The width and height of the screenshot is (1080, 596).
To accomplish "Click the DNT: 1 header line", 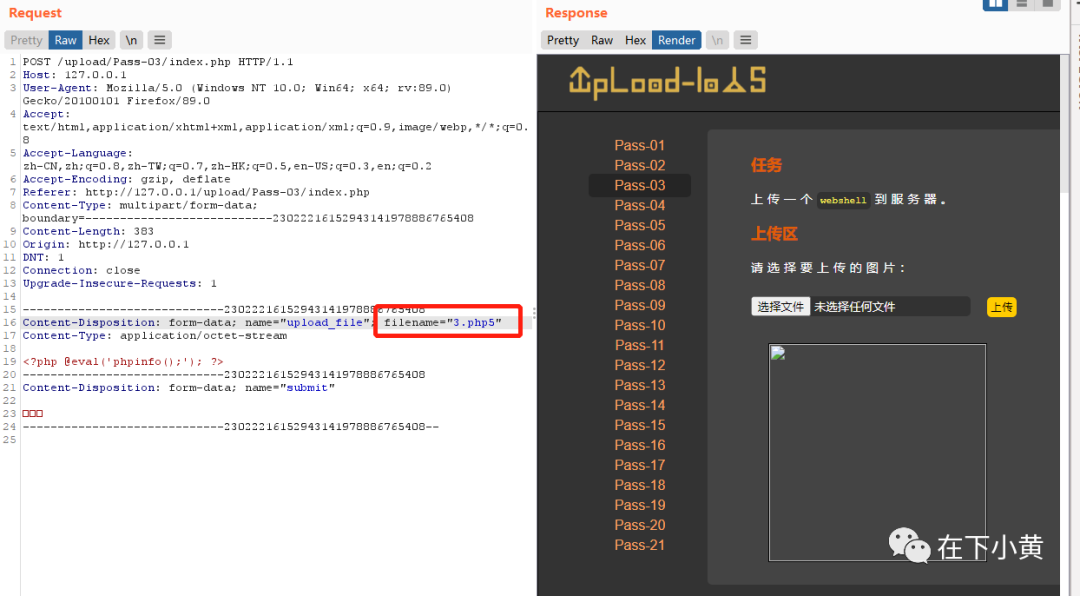I will tap(43, 258).
